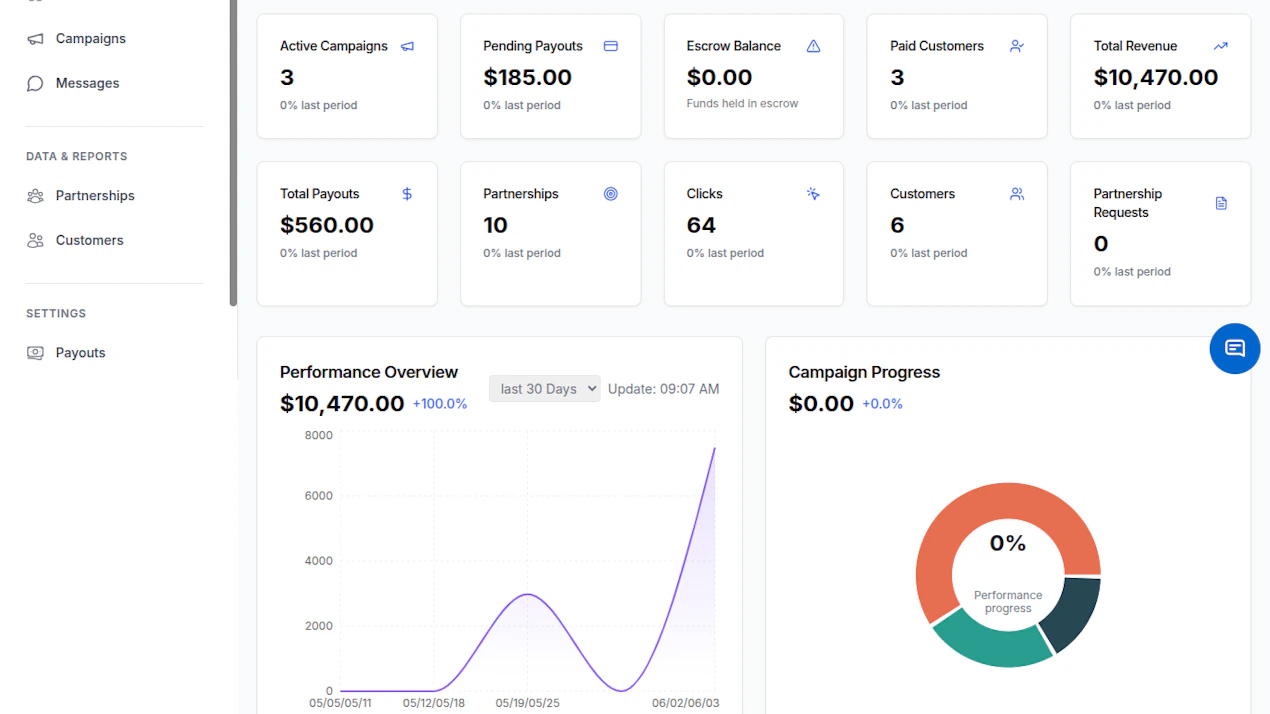Click the DATA & REPORTS section heading
The height and width of the screenshot is (714, 1270).
click(77, 156)
